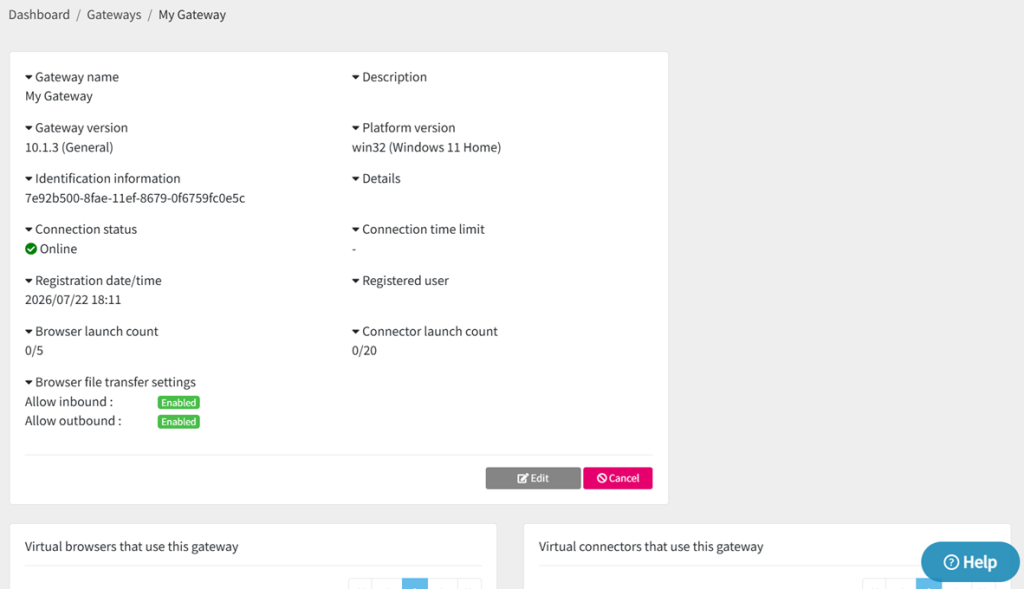This screenshot has width=1024, height=589.
Task: Select the active page in browsers pagination
Action: tap(415, 584)
